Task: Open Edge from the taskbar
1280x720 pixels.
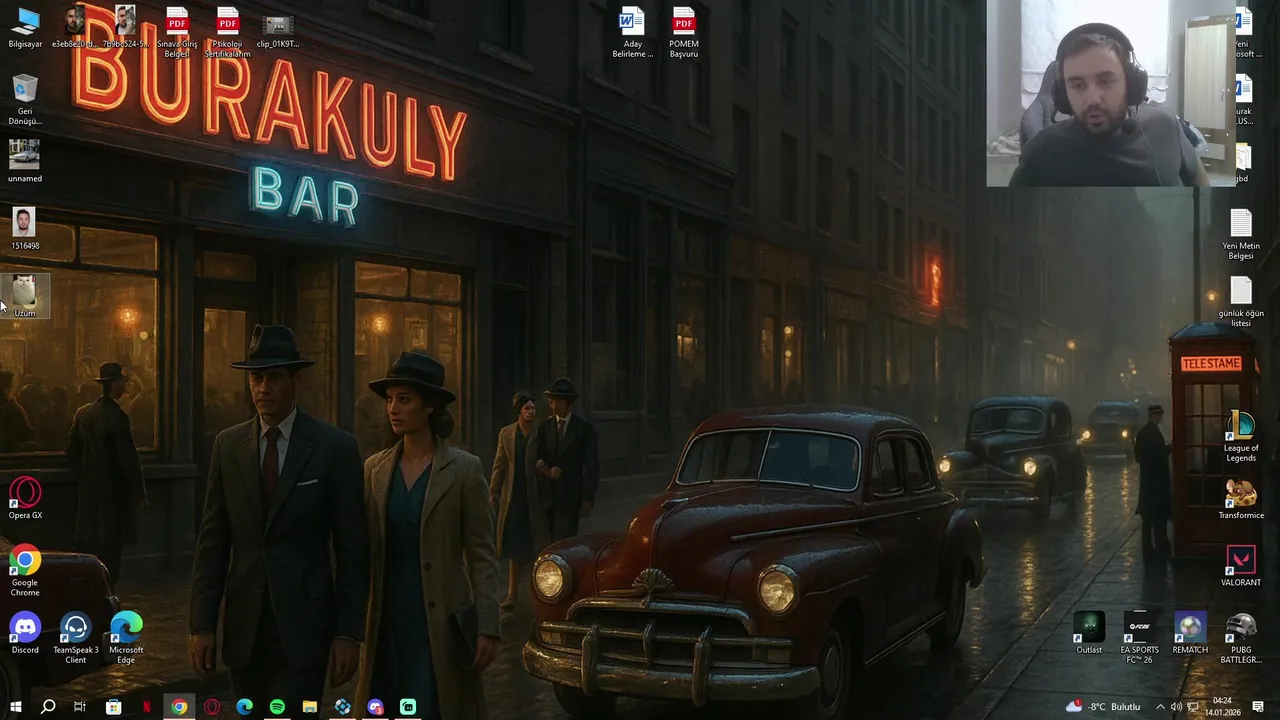Action: tap(244, 707)
